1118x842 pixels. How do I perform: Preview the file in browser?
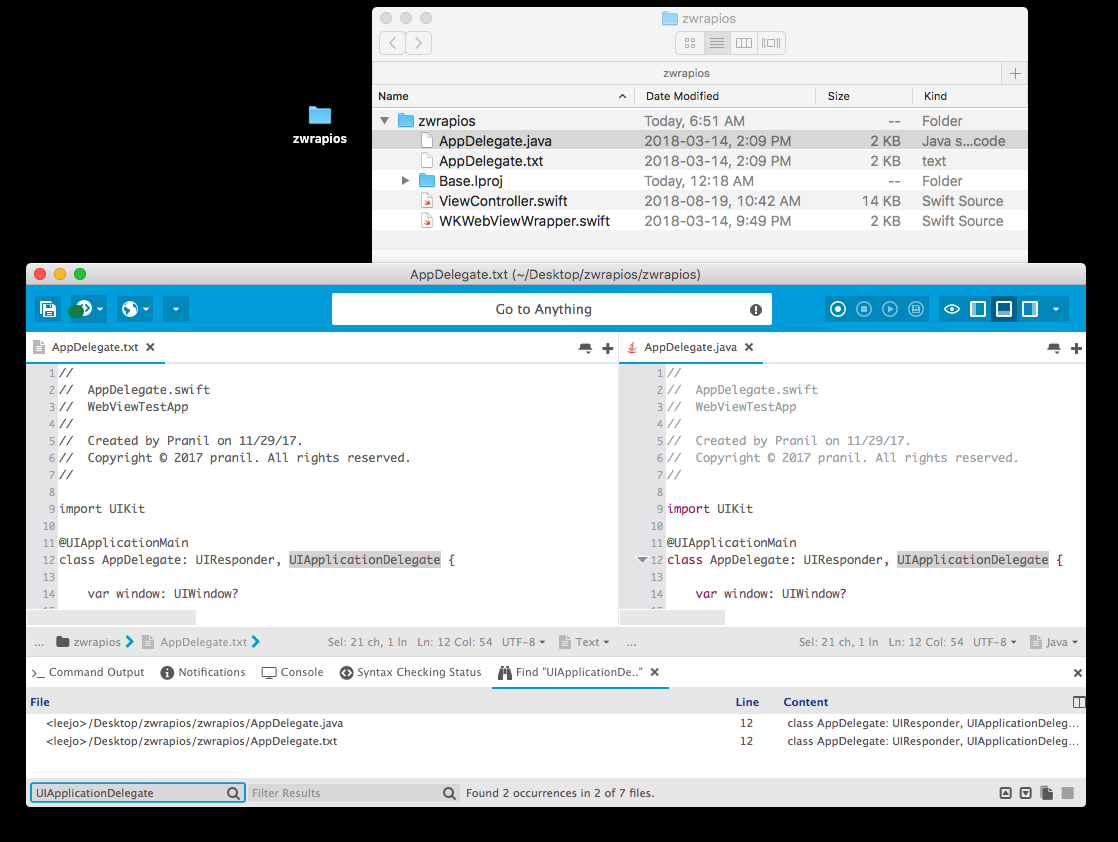130,309
